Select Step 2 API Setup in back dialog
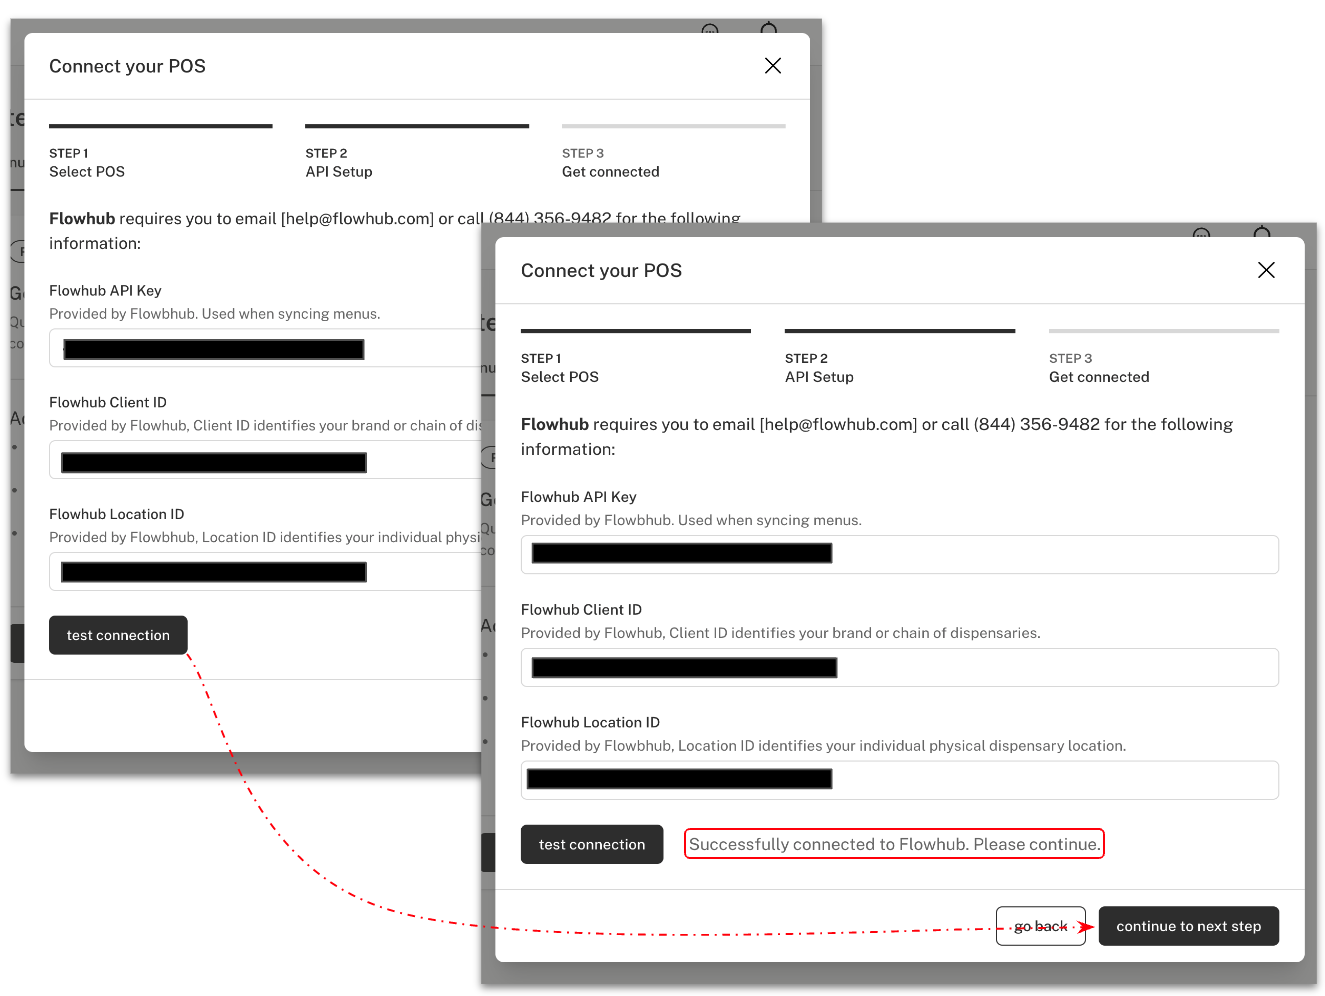Image resolution: width=1325 pixels, height=996 pixels. coord(417,153)
